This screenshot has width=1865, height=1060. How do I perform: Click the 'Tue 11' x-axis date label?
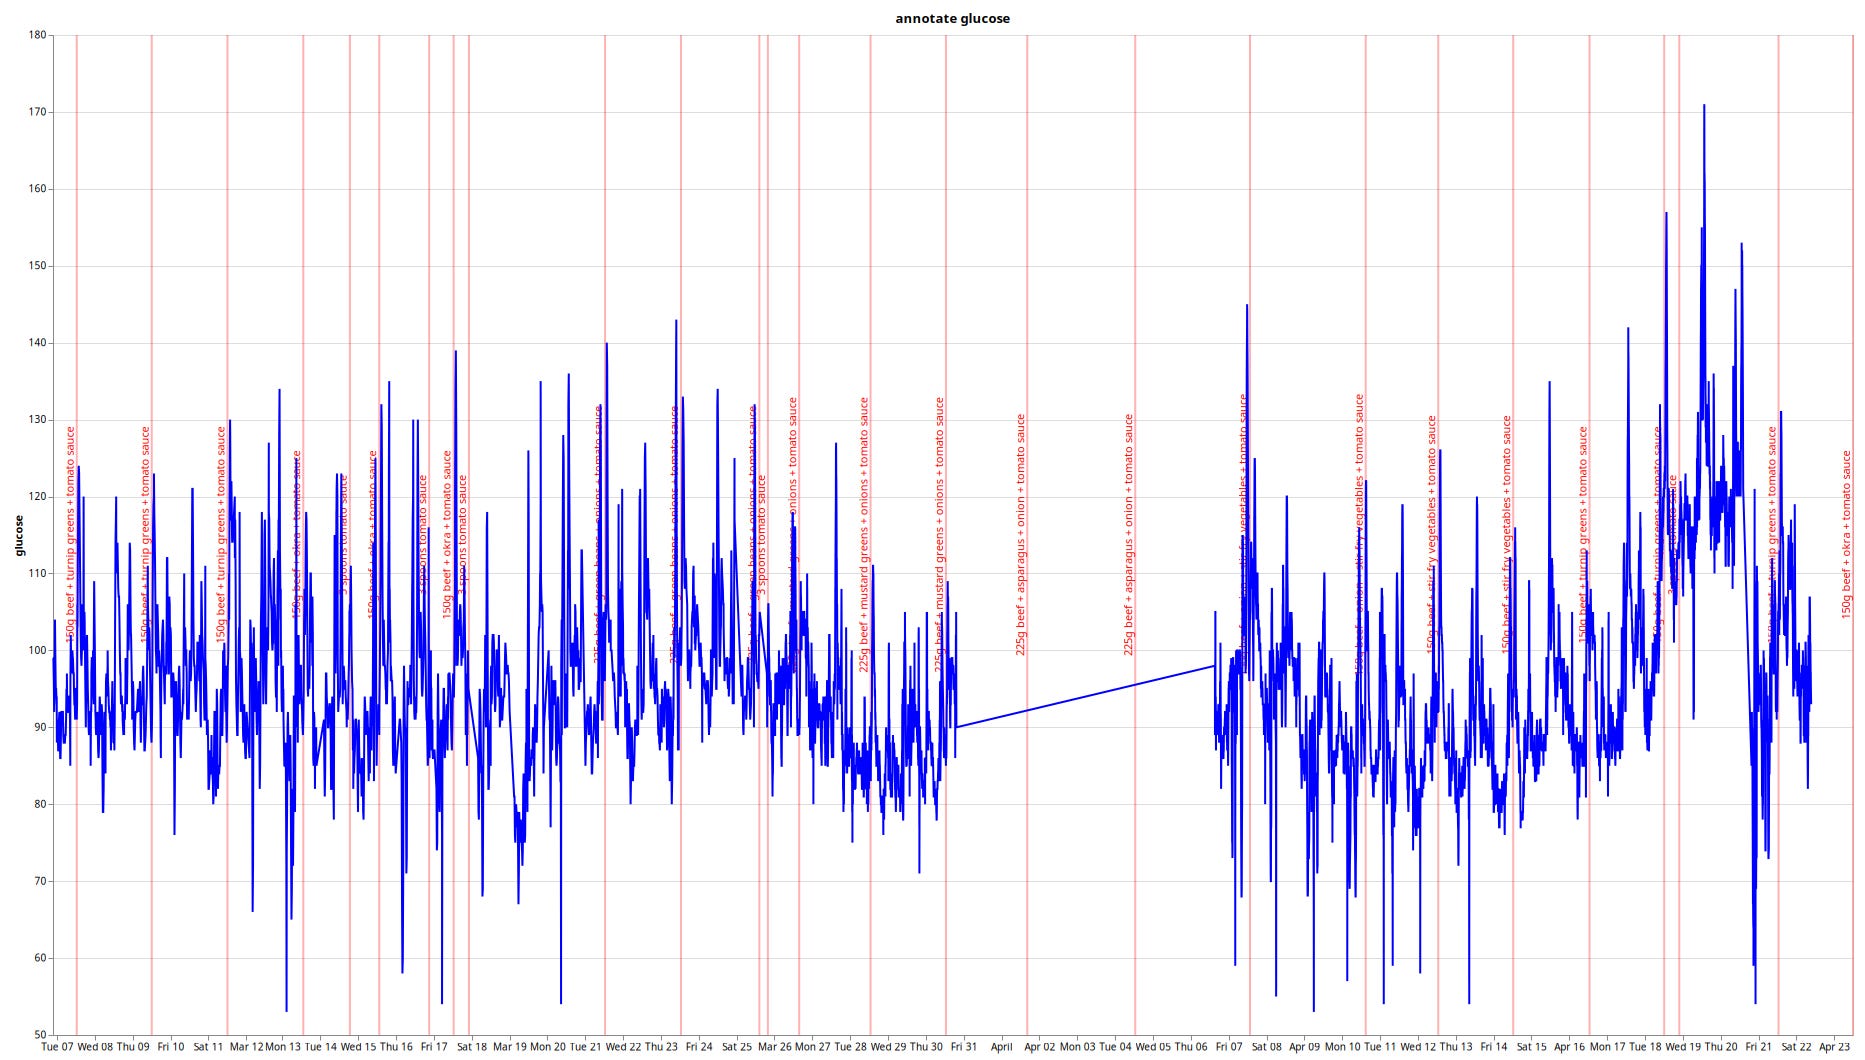click(x=1380, y=1048)
